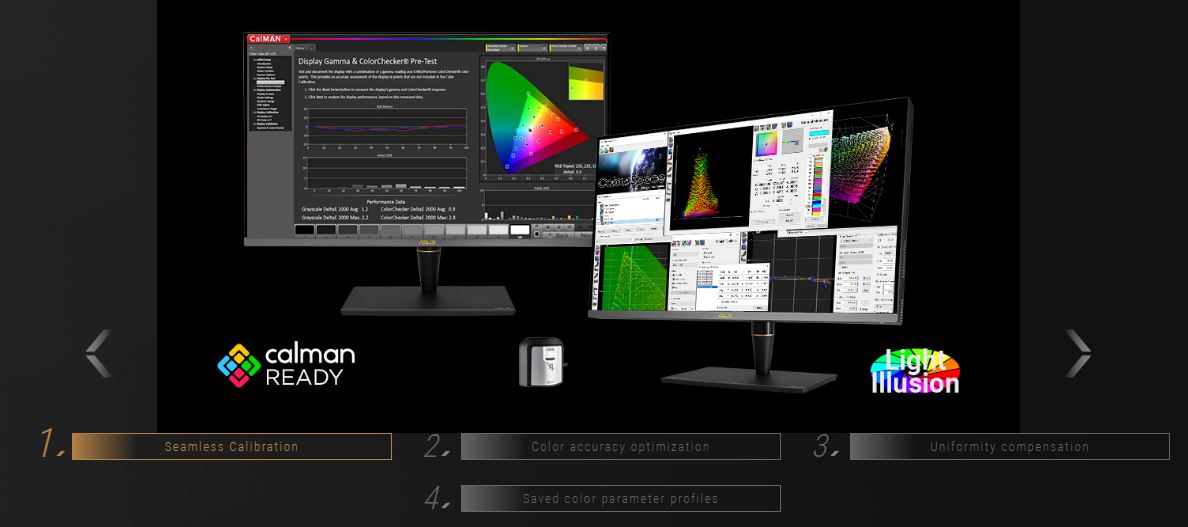
Task: Advance to next slide with right arrow
Action: pyautogui.click(x=1078, y=354)
